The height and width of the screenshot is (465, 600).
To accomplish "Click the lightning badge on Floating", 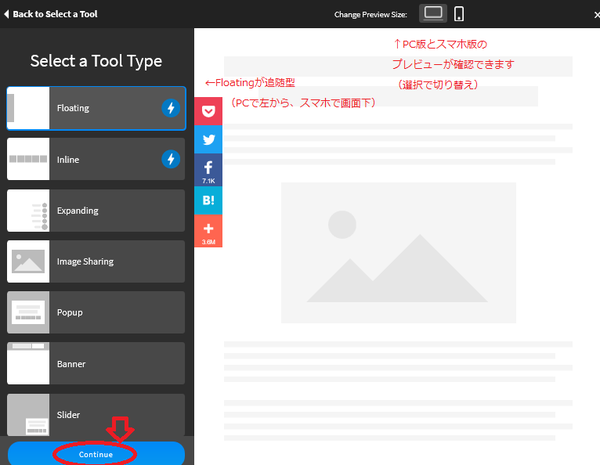I will pos(171,108).
